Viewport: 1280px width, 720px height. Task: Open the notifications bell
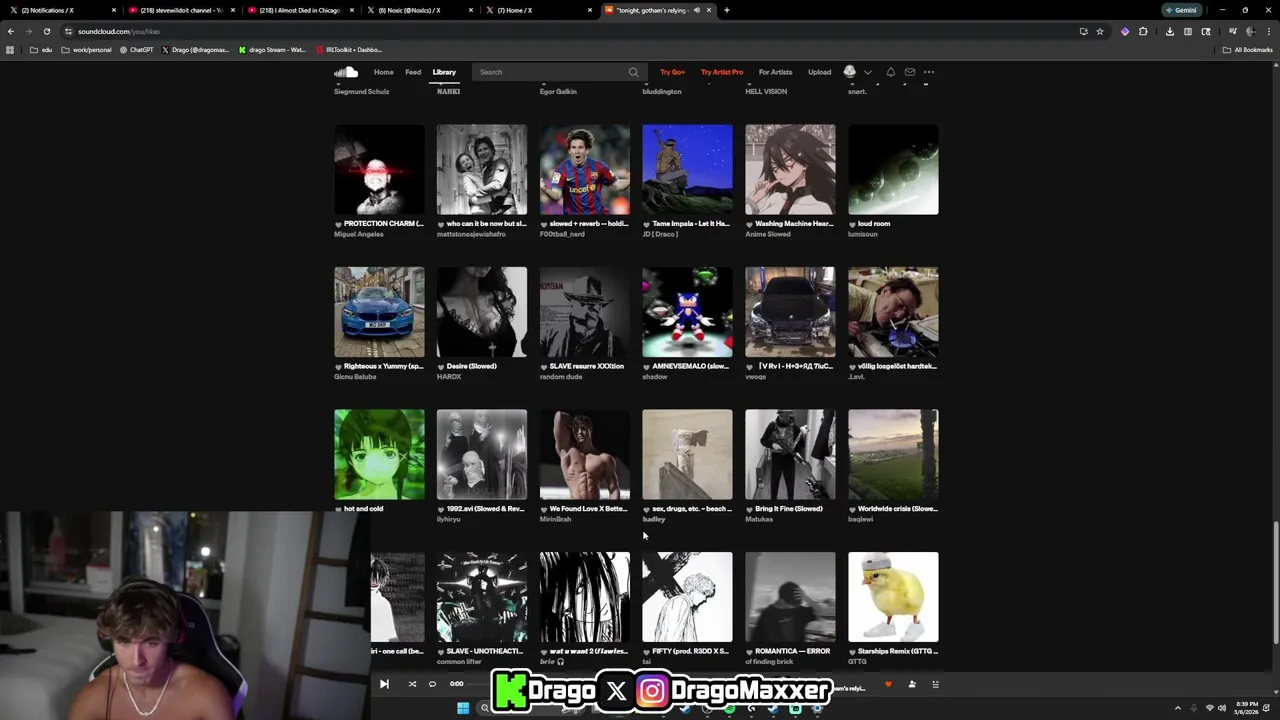(890, 72)
